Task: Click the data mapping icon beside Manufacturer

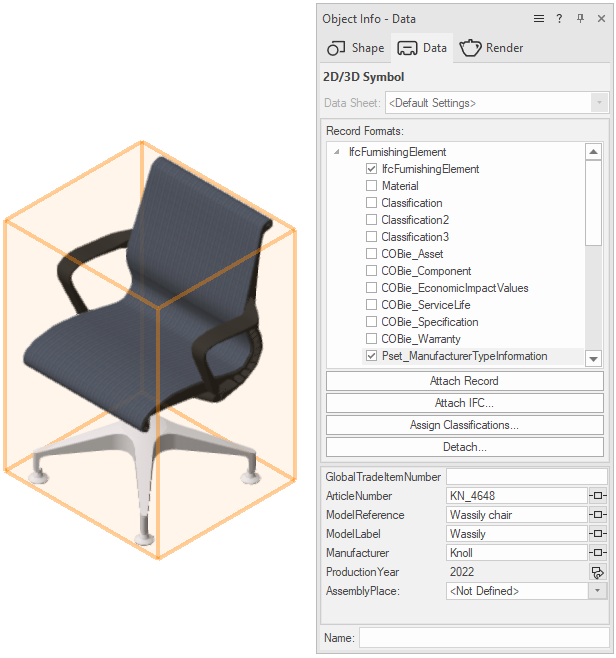Action: [597, 553]
